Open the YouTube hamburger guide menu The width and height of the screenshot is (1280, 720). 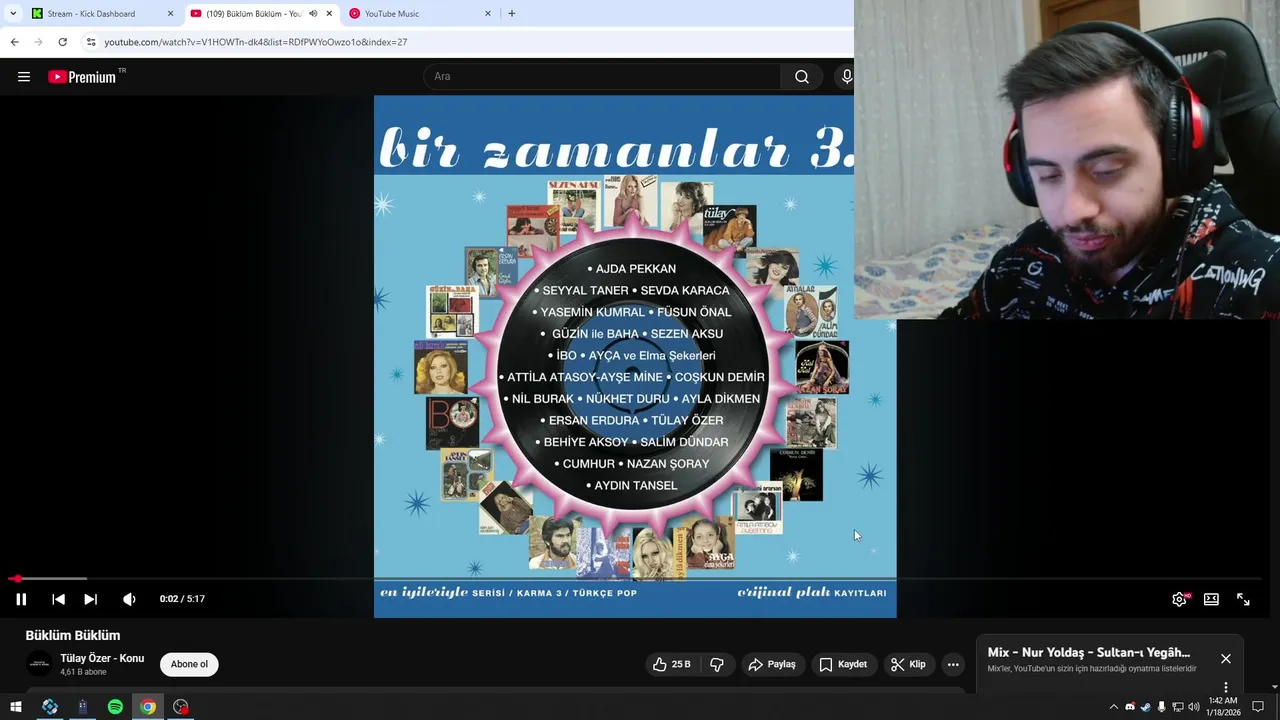click(x=24, y=76)
